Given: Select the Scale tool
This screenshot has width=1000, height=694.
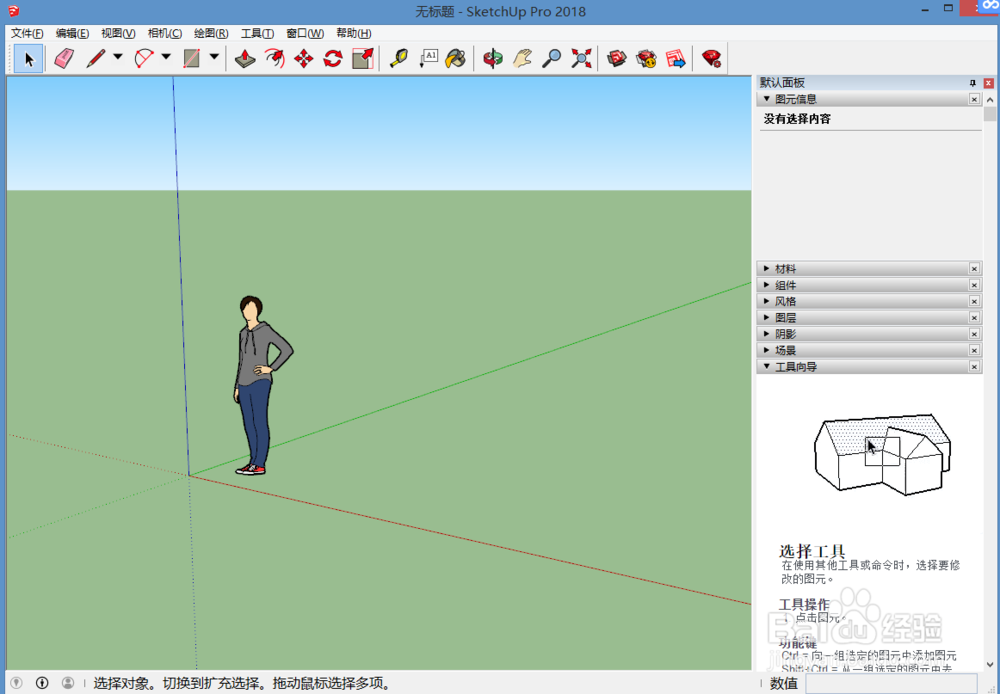Looking at the screenshot, I should pos(362,59).
